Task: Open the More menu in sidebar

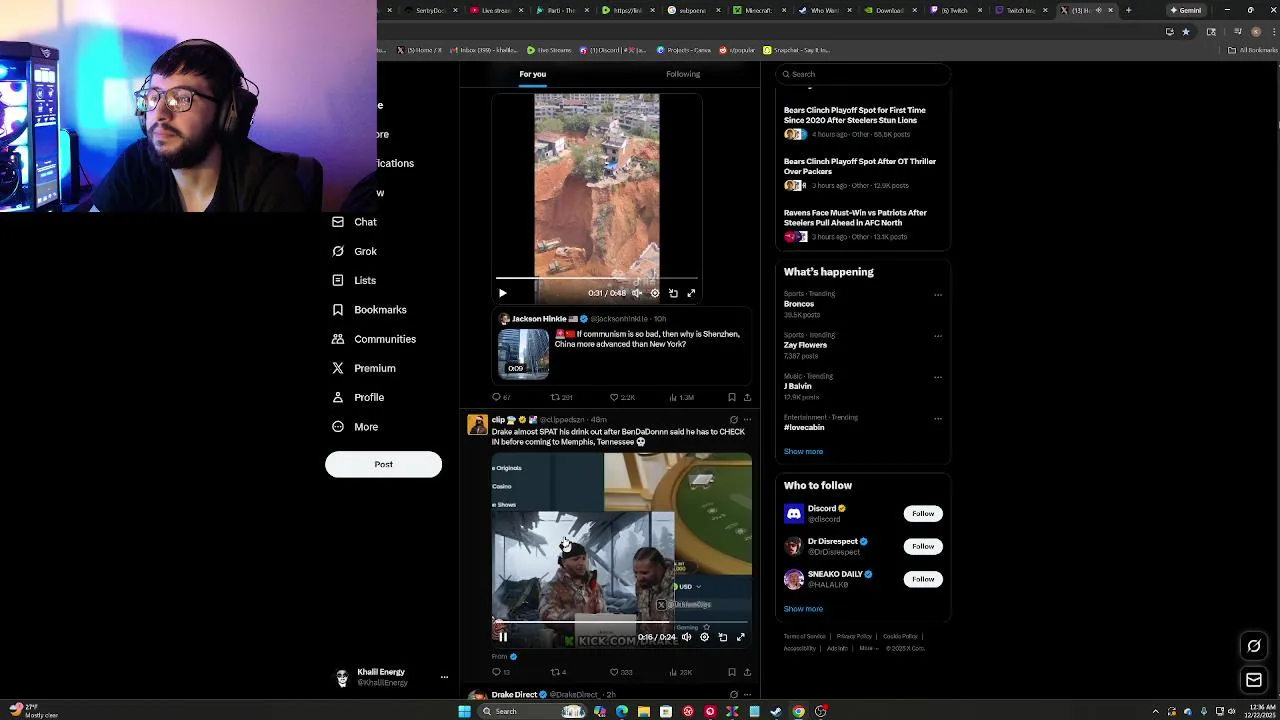Action: tap(355, 427)
